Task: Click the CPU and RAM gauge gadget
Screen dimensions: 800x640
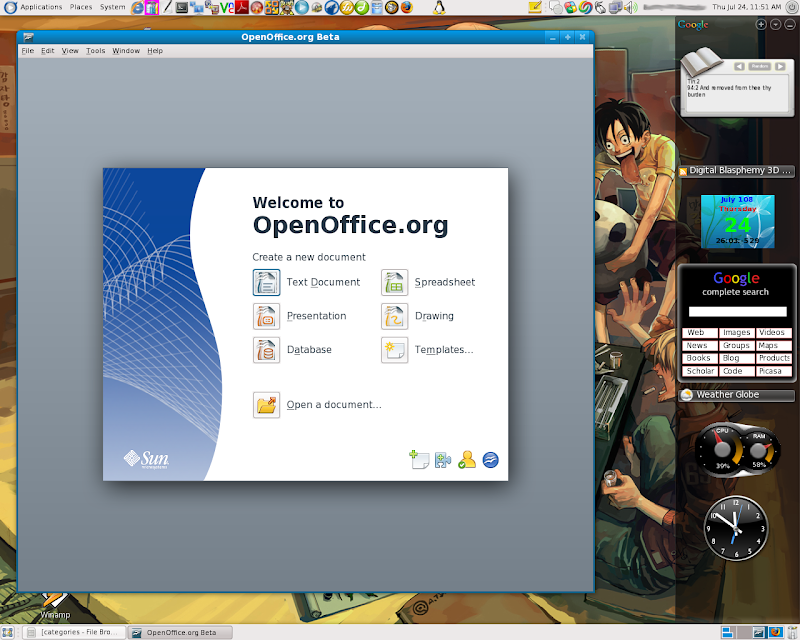Action: coord(737,450)
